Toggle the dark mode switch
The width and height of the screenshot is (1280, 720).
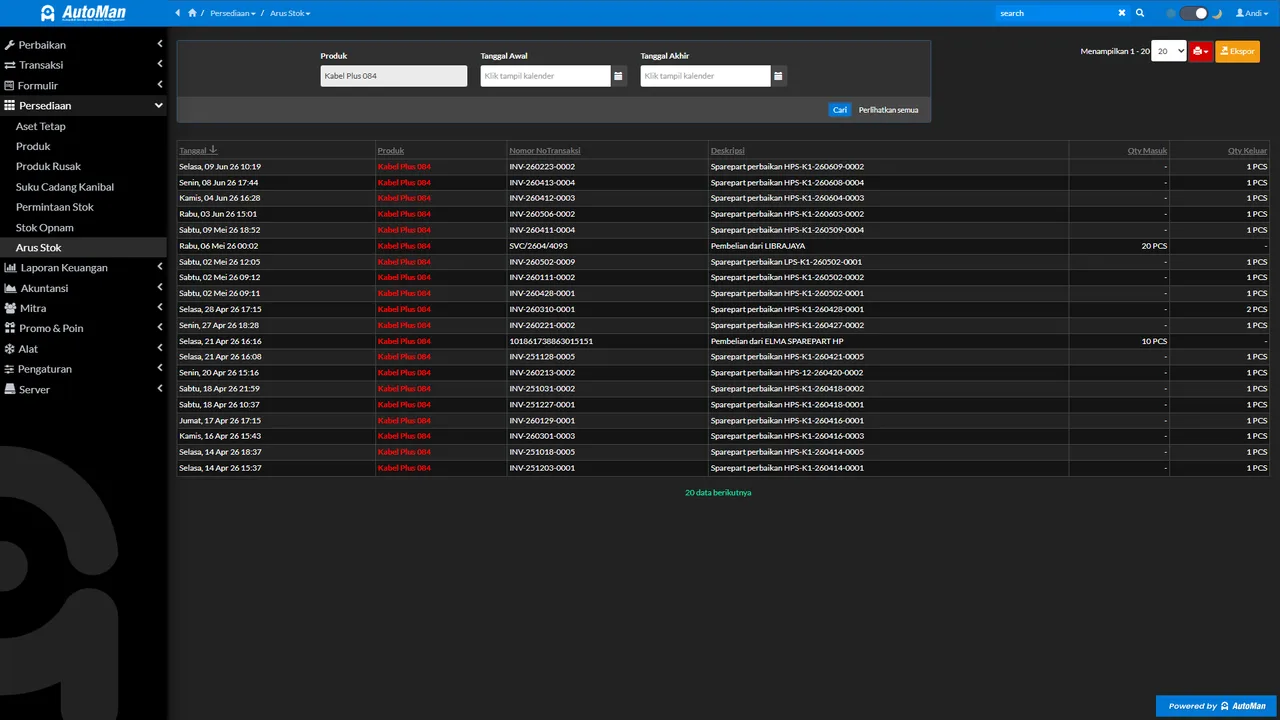coord(1194,13)
